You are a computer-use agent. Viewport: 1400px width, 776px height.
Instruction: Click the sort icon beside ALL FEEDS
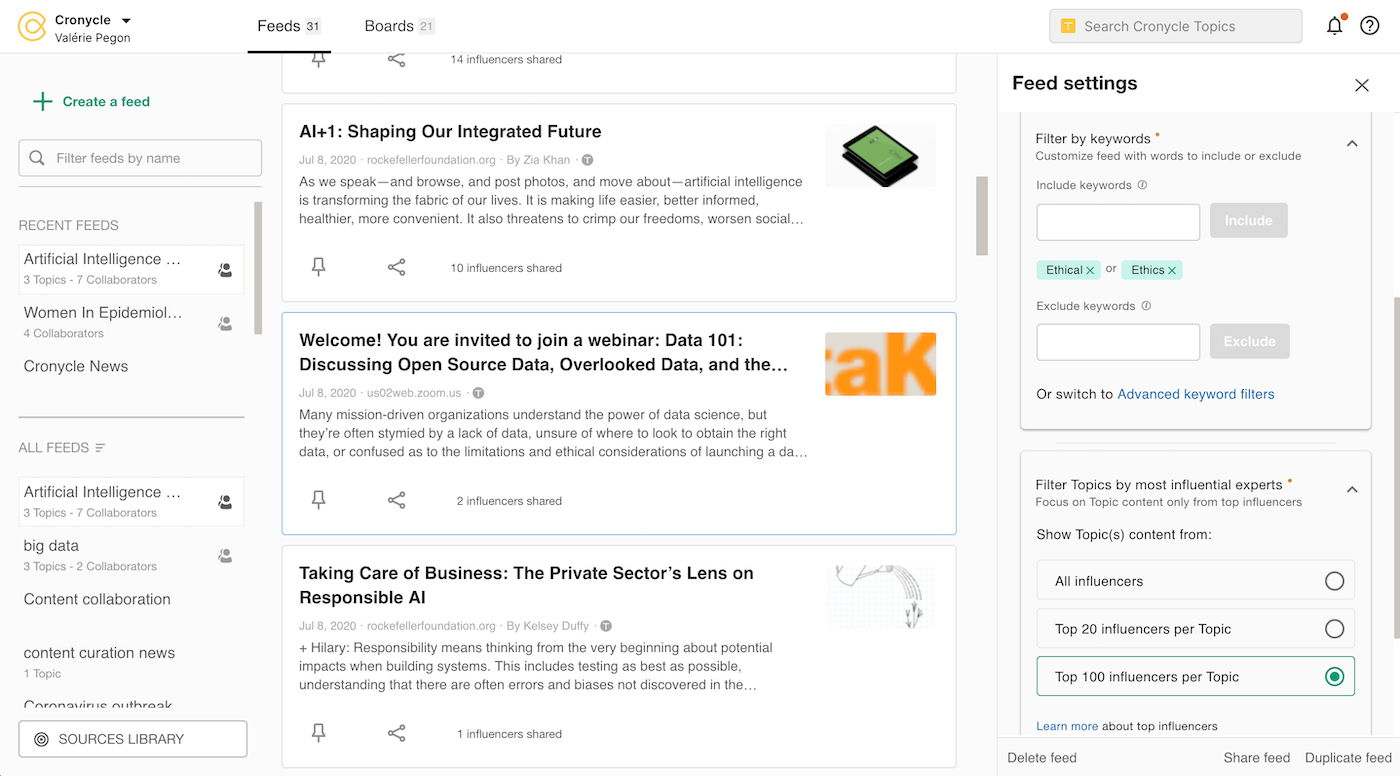tap(100, 448)
